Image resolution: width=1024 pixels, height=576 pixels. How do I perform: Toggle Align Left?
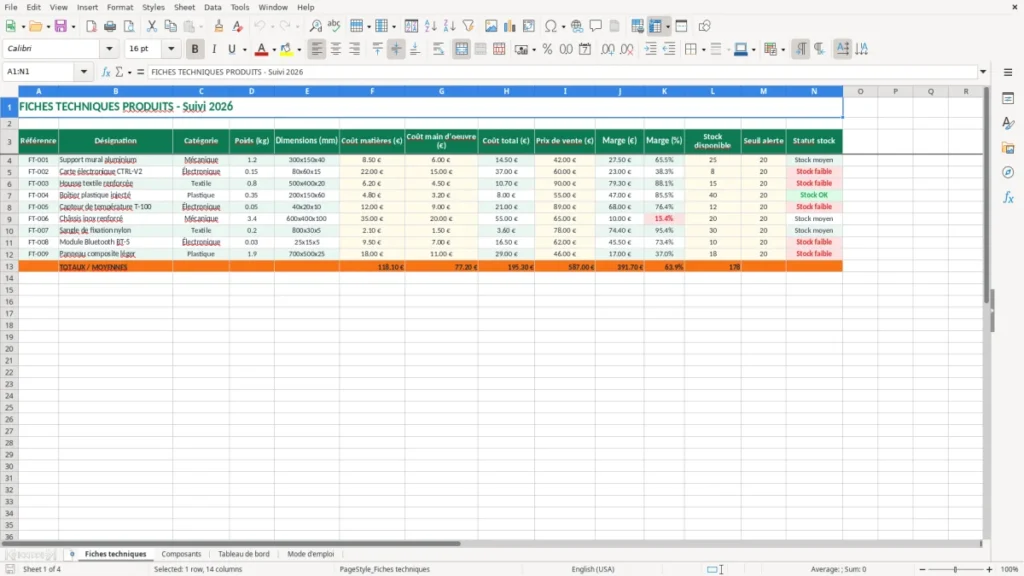click(317, 49)
